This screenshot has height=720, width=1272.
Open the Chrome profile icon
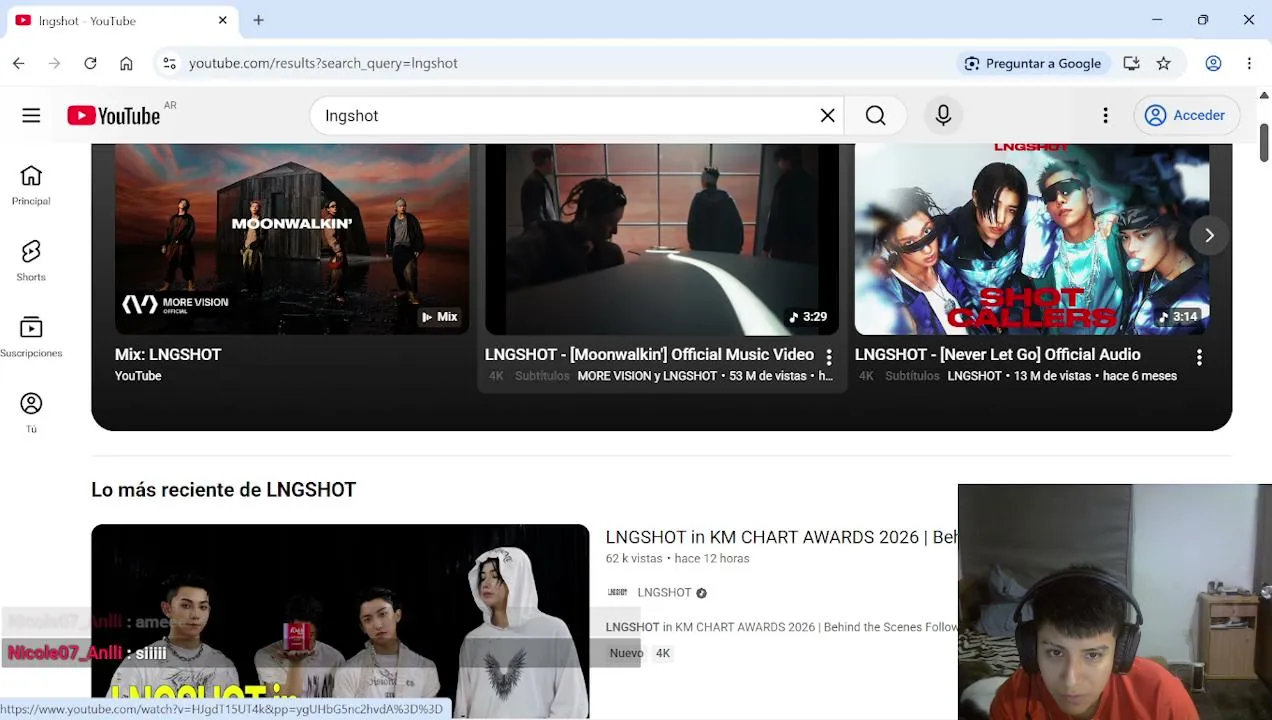[1213, 63]
